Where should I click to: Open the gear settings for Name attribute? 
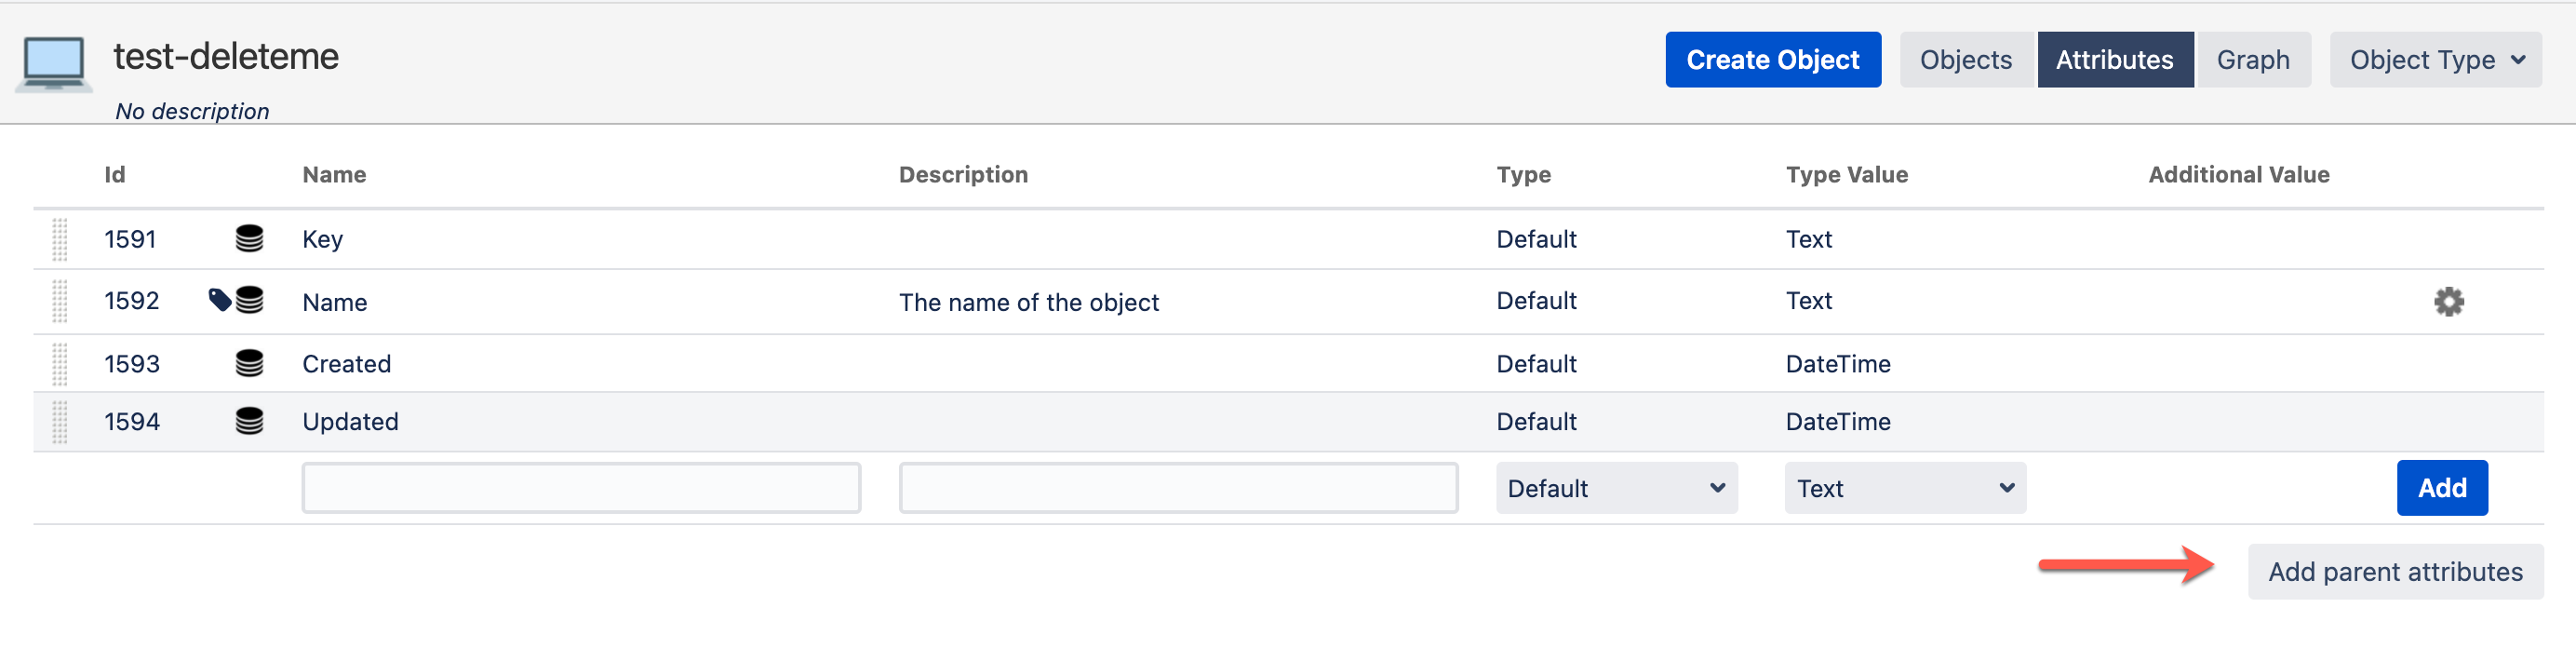coord(2448,301)
